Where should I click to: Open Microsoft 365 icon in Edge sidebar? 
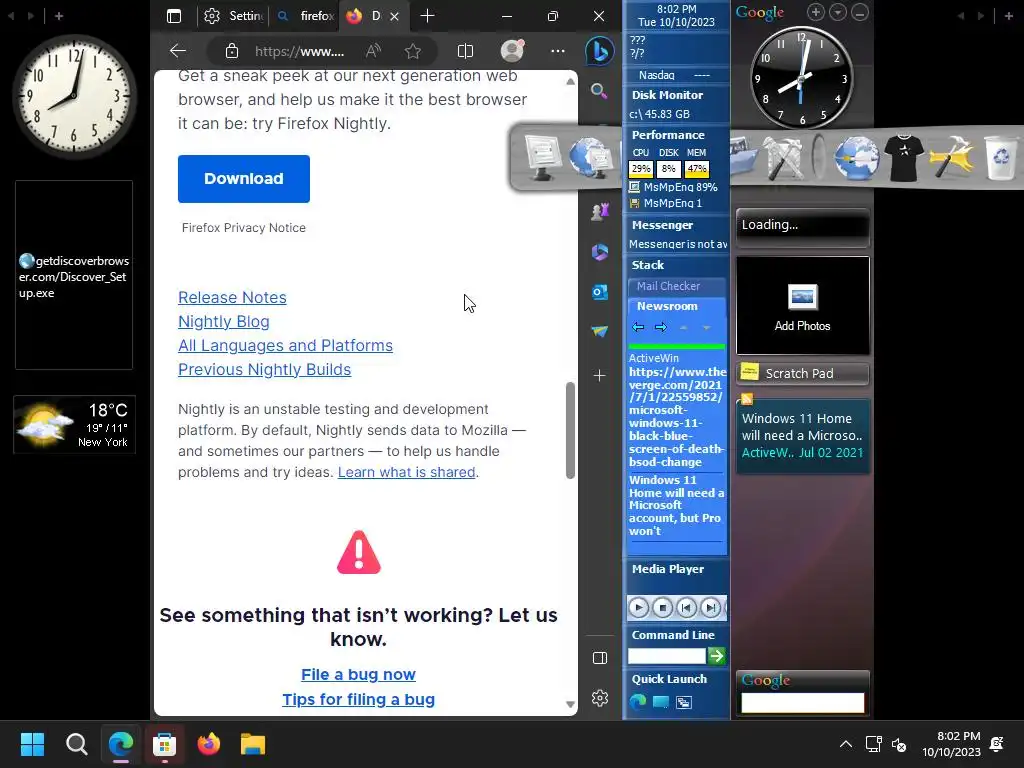click(x=600, y=251)
